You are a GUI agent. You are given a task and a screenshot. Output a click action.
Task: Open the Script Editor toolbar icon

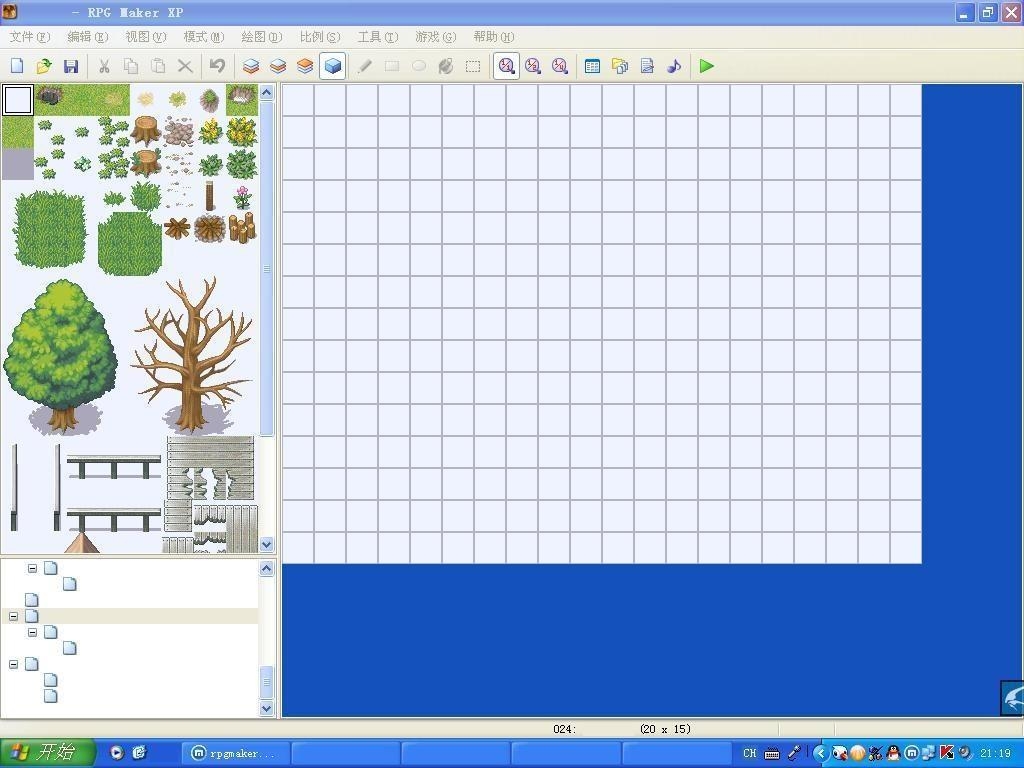[x=647, y=66]
